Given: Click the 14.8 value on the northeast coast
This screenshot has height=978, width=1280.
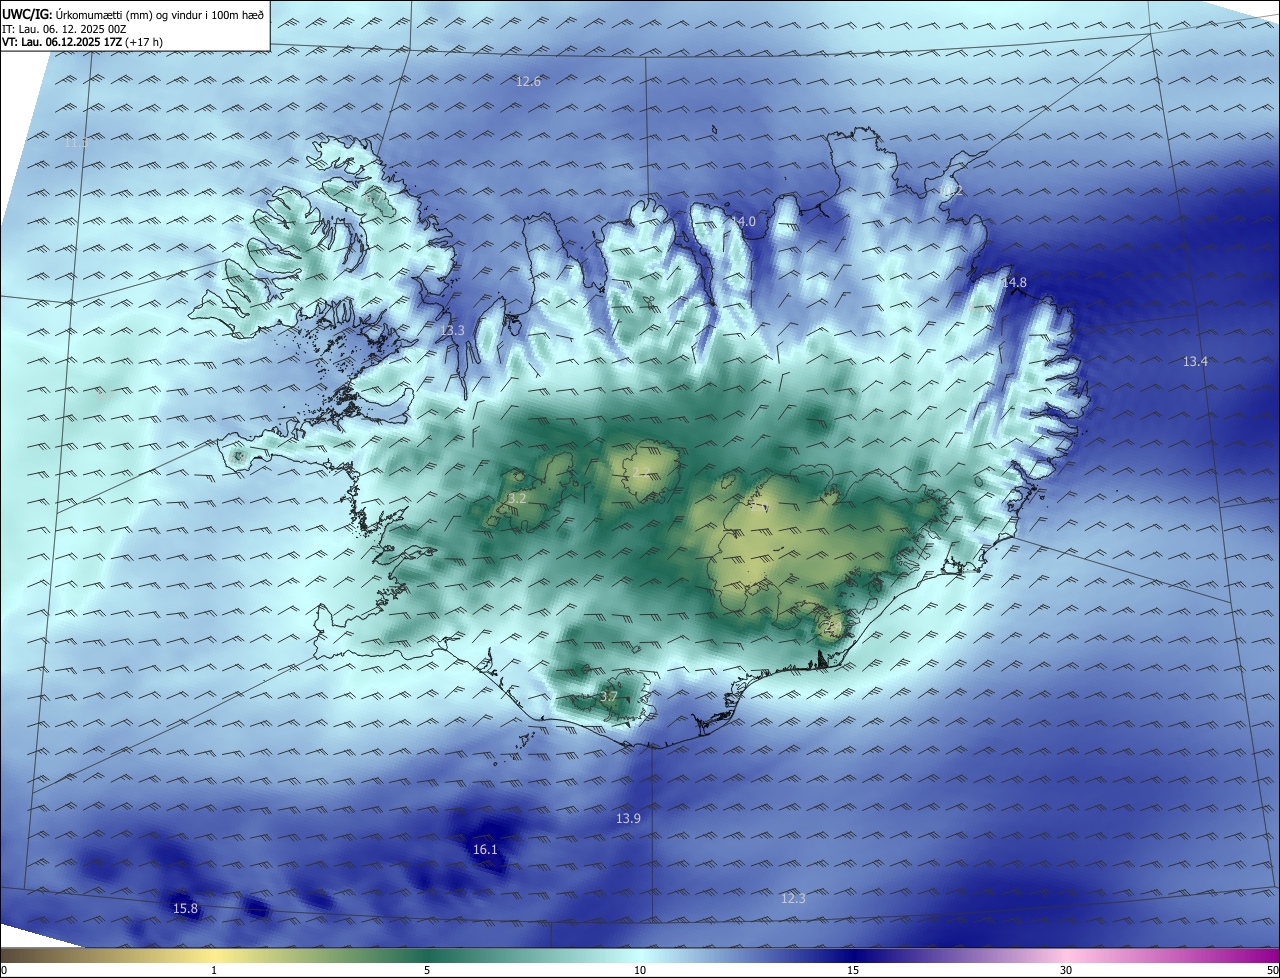Looking at the screenshot, I should (x=1014, y=283).
